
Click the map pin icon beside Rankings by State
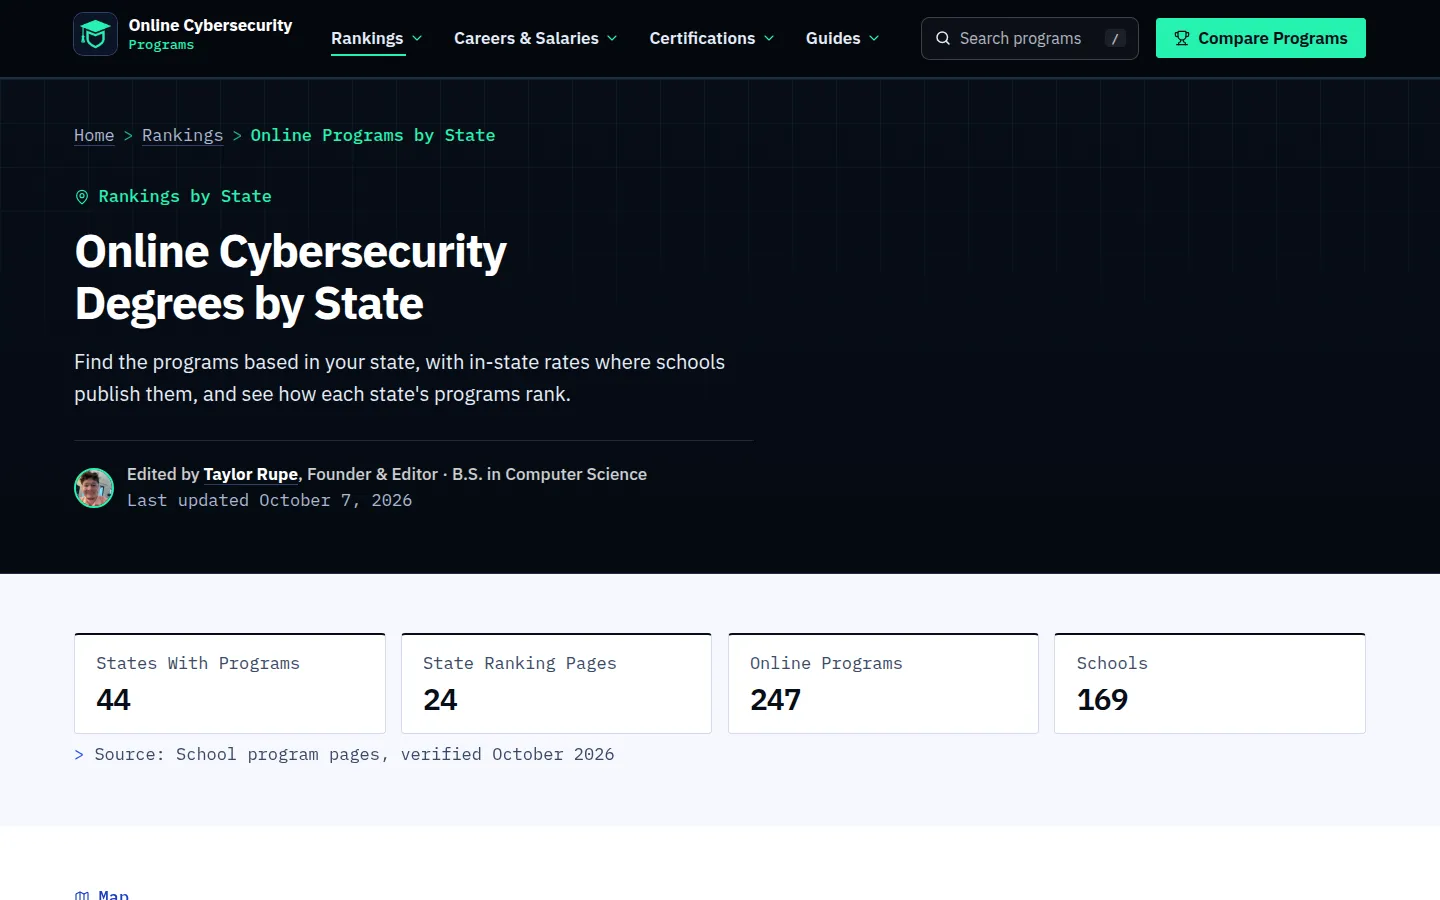82,197
